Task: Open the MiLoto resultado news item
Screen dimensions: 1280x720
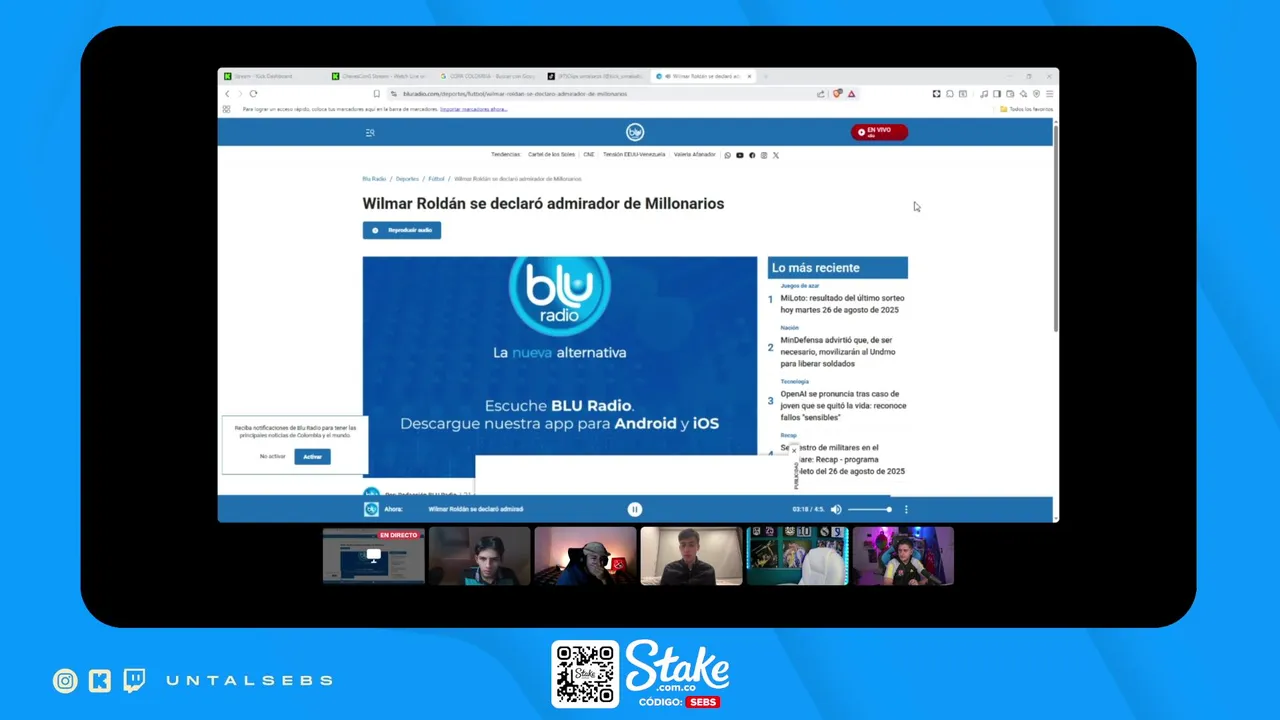Action: [840, 304]
